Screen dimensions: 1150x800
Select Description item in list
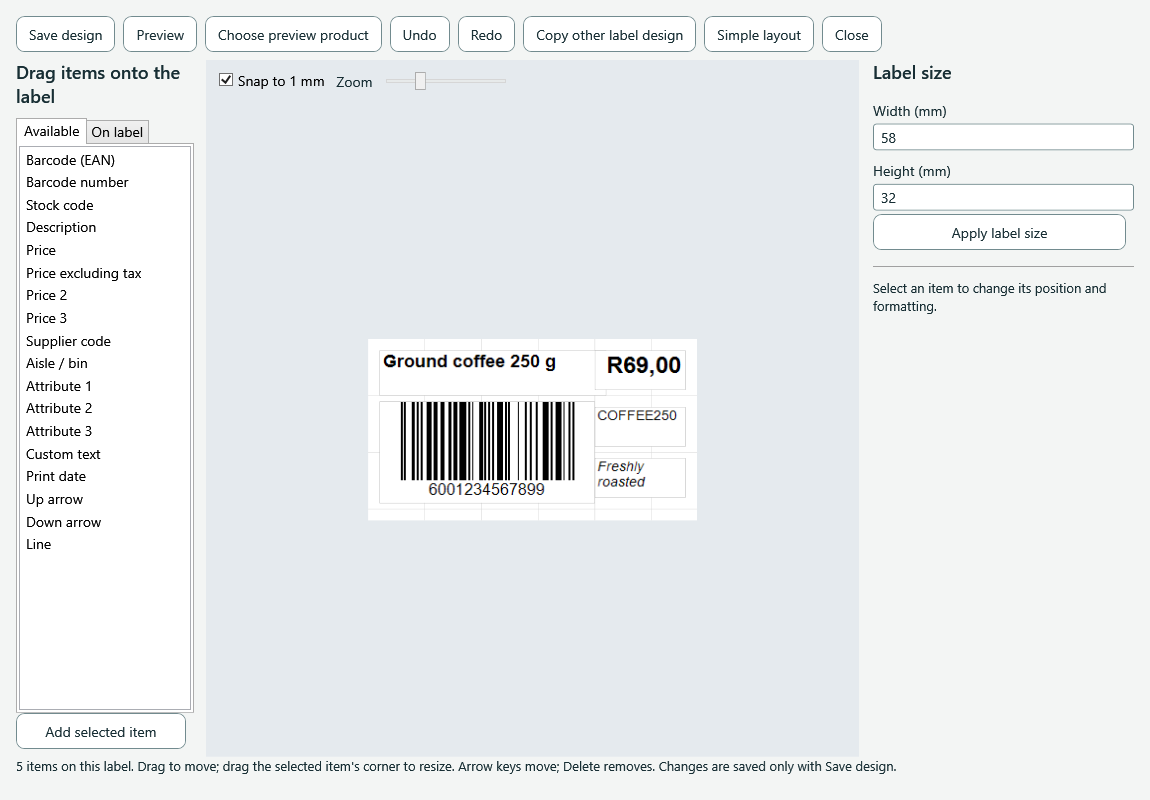105,227
